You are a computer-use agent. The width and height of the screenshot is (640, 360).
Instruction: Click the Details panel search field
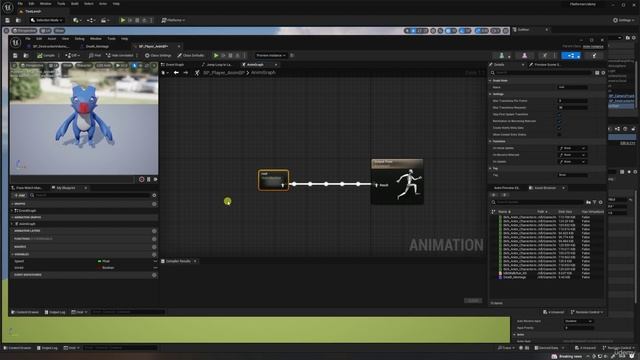pyautogui.click(x=542, y=73)
